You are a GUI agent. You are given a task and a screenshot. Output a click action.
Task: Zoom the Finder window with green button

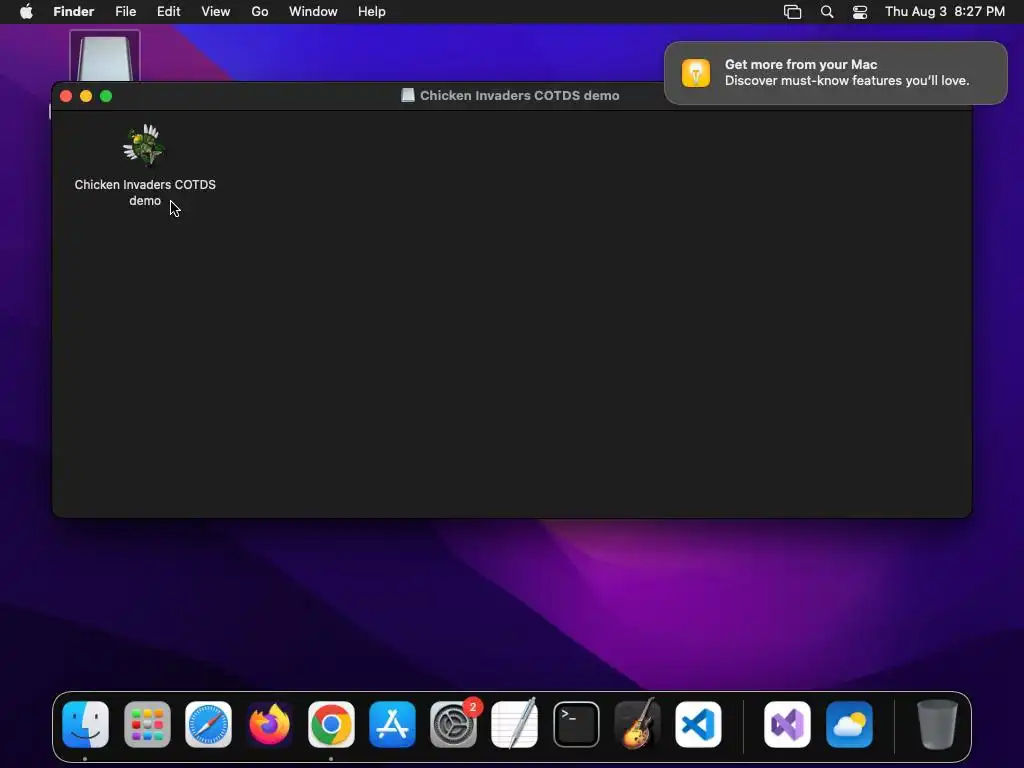tap(106, 96)
